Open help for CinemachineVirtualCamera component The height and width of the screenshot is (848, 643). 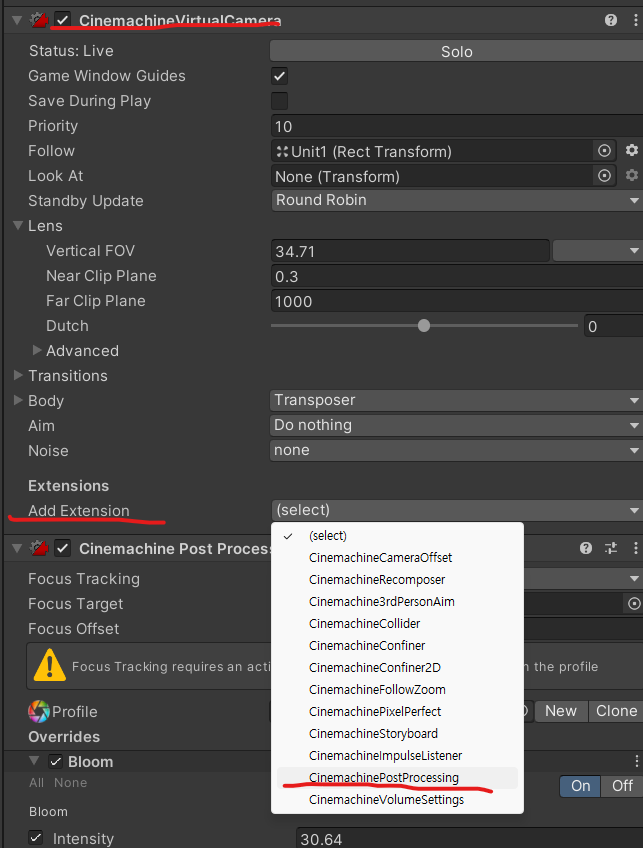(x=611, y=20)
